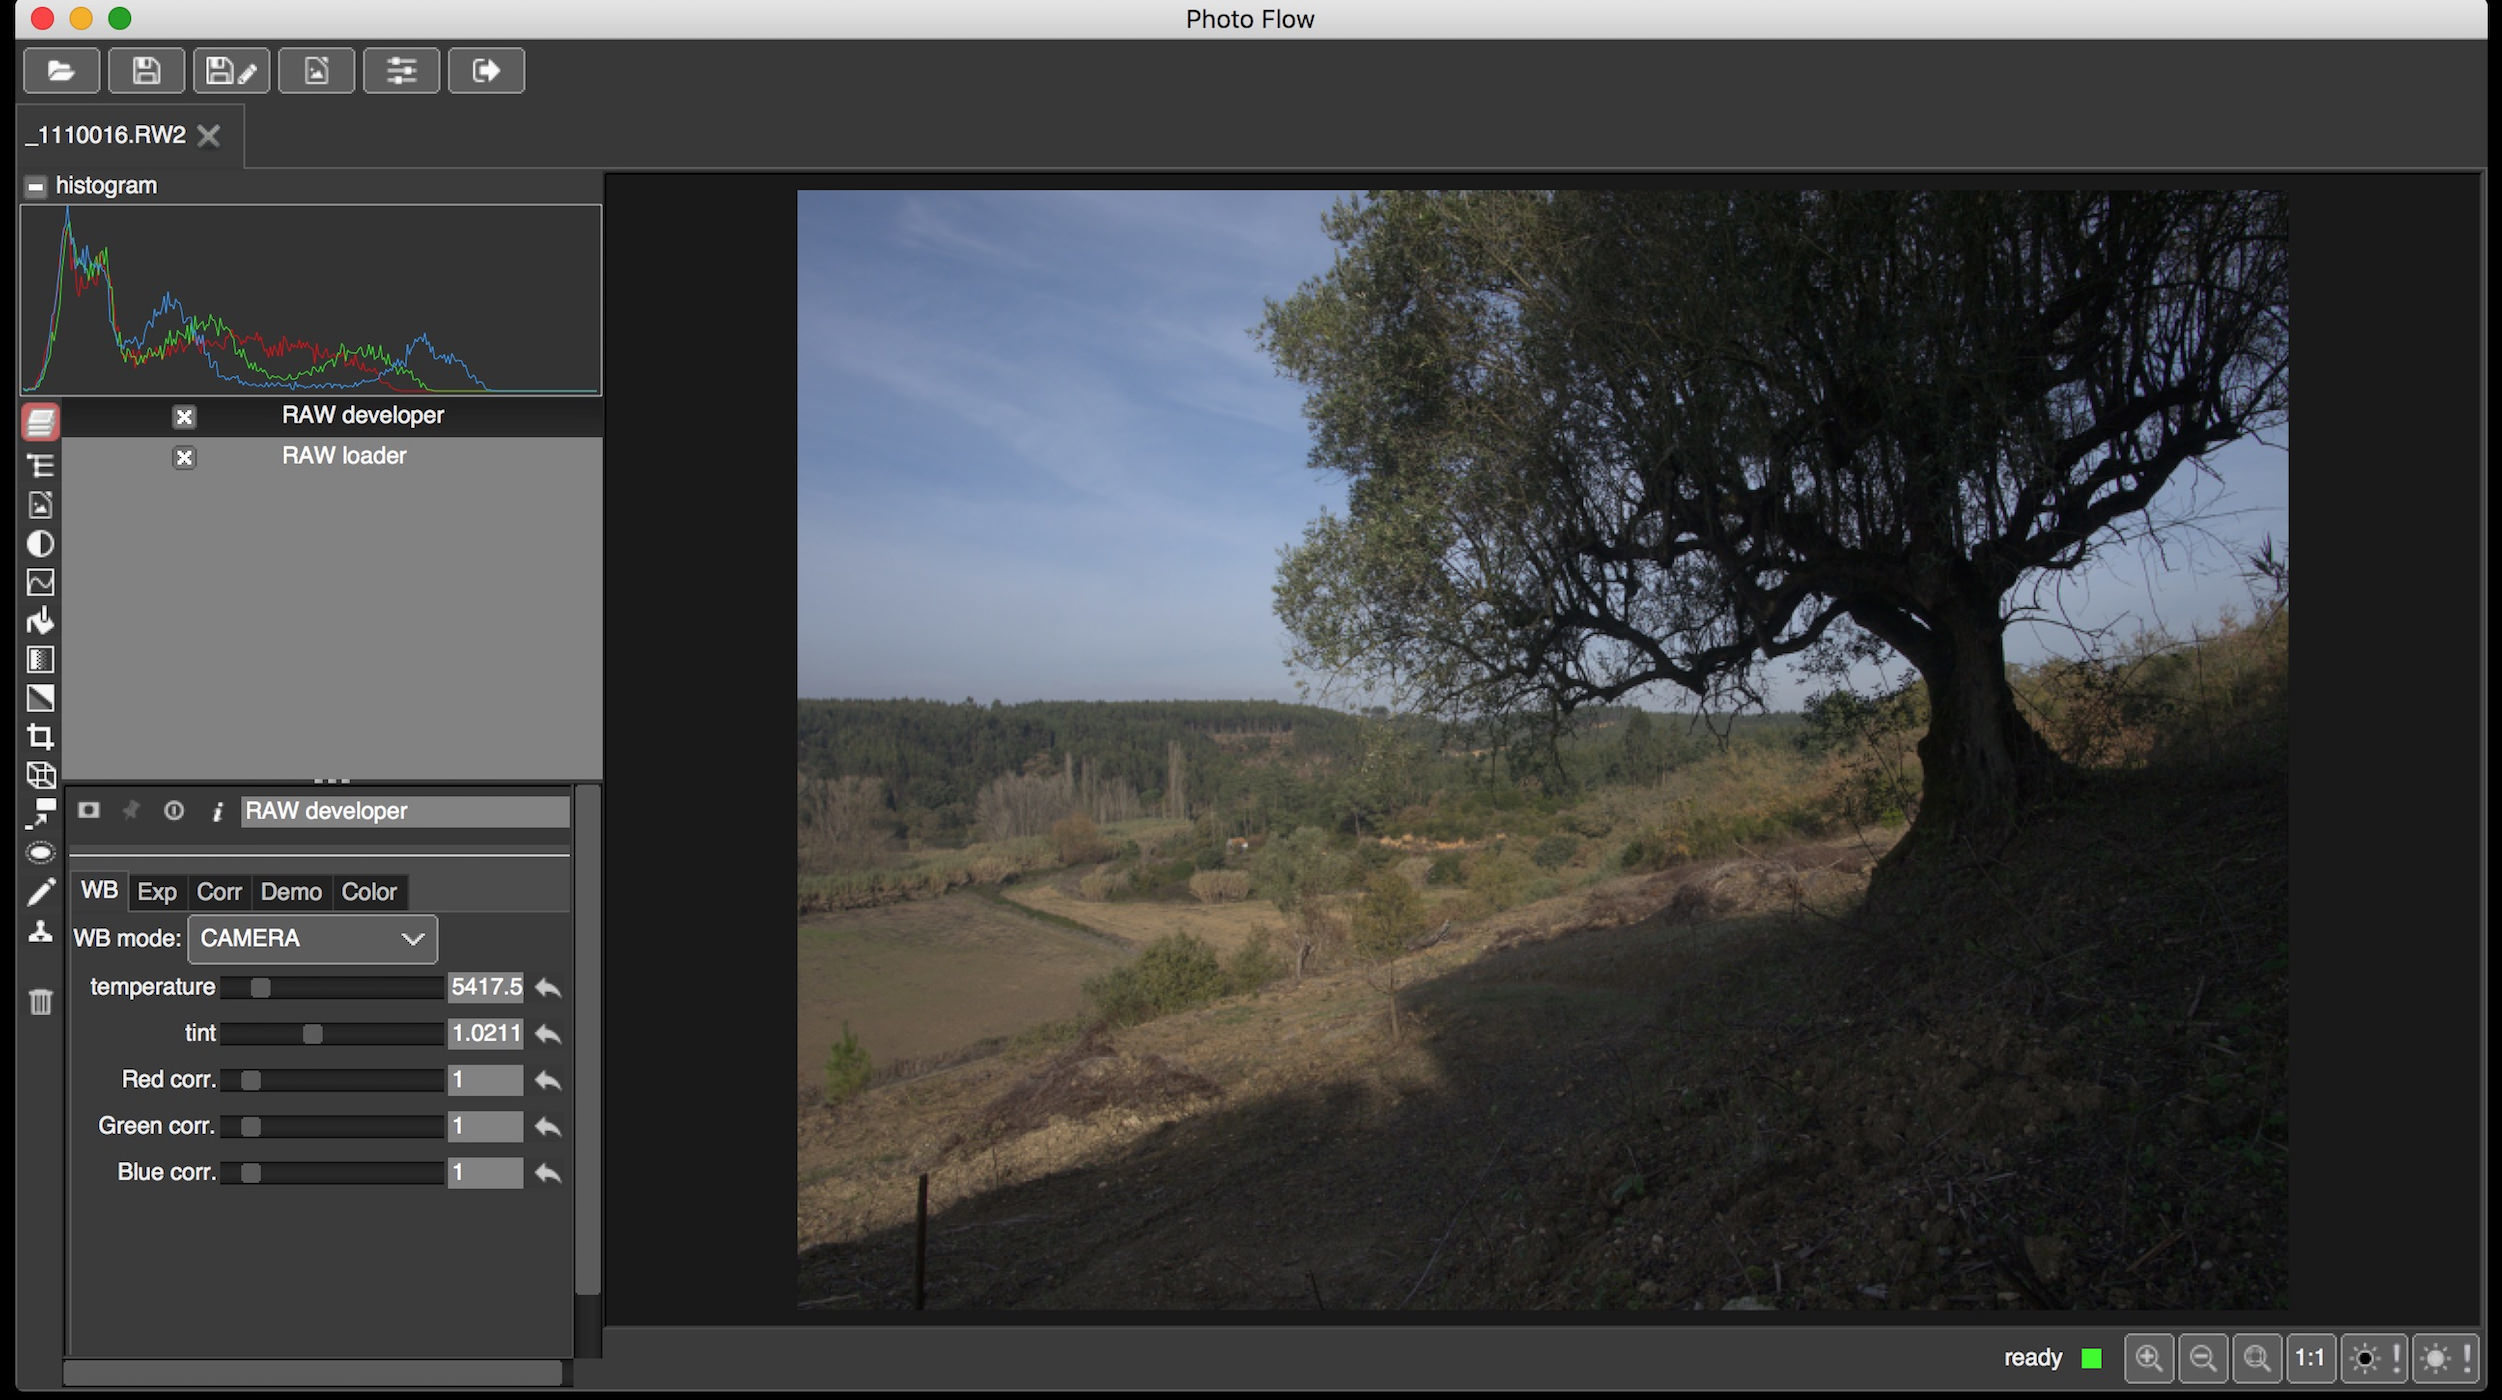
Task: Click the open file folder icon
Action: point(61,71)
